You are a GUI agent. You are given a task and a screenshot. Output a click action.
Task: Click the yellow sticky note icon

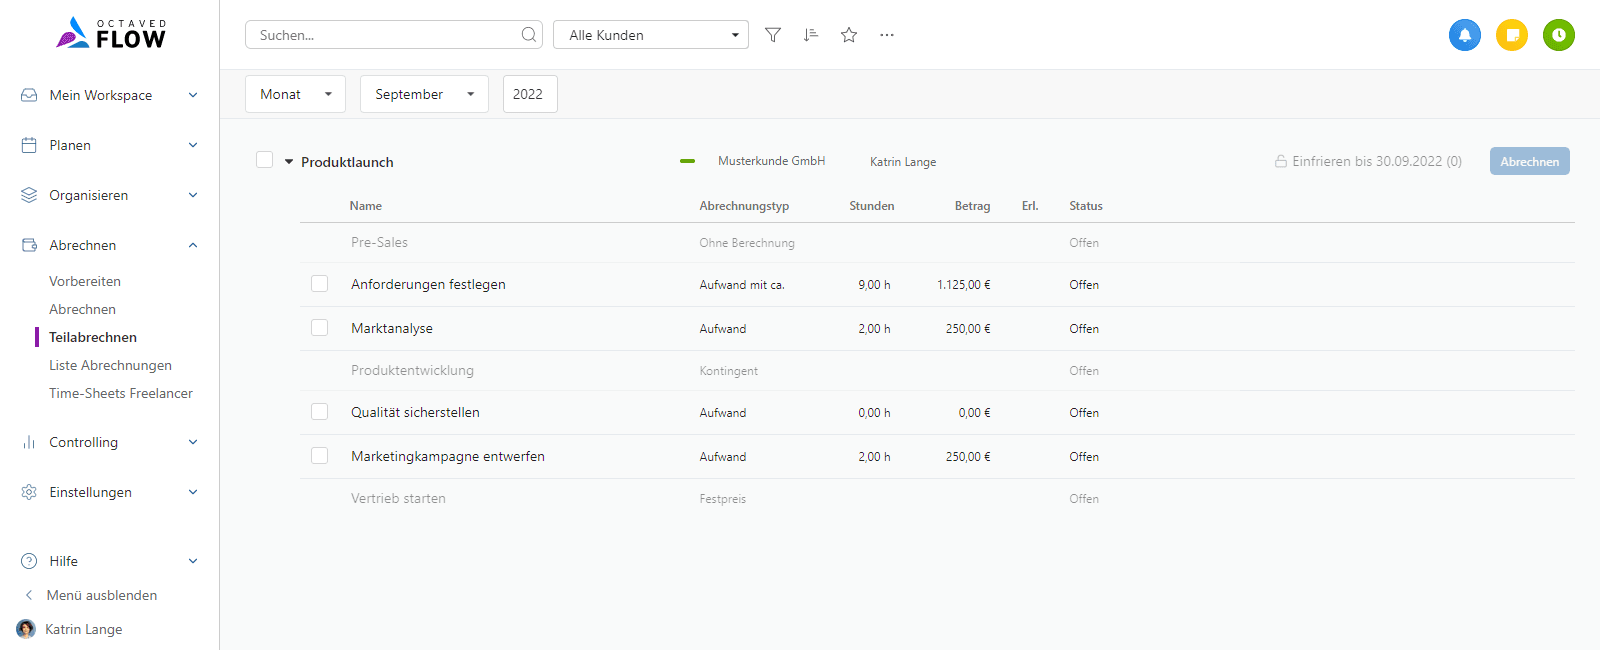click(x=1512, y=35)
